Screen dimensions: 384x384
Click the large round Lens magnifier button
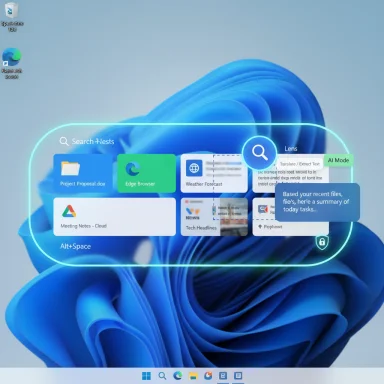coord(260,153)
